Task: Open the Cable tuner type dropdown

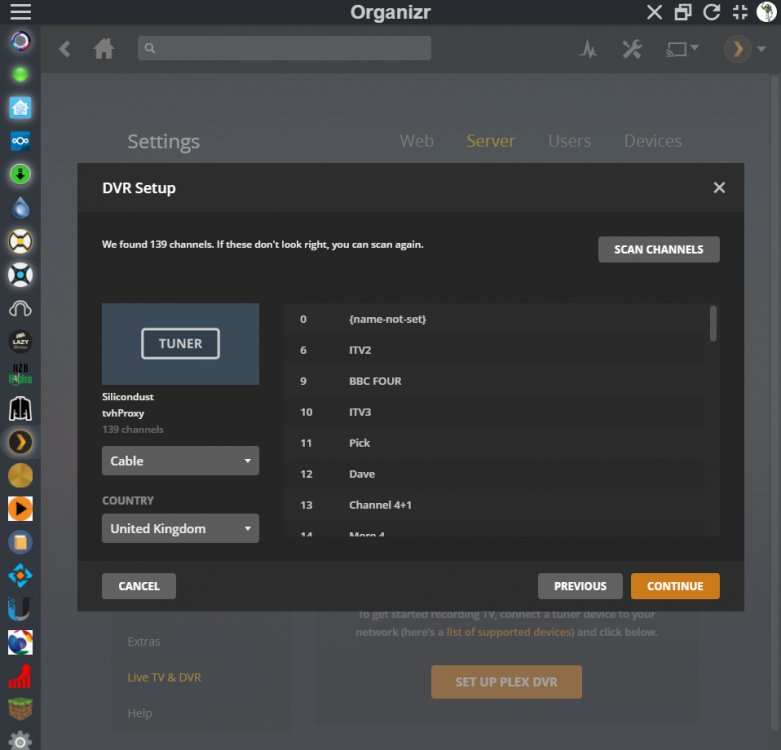Action: point(180,461)
